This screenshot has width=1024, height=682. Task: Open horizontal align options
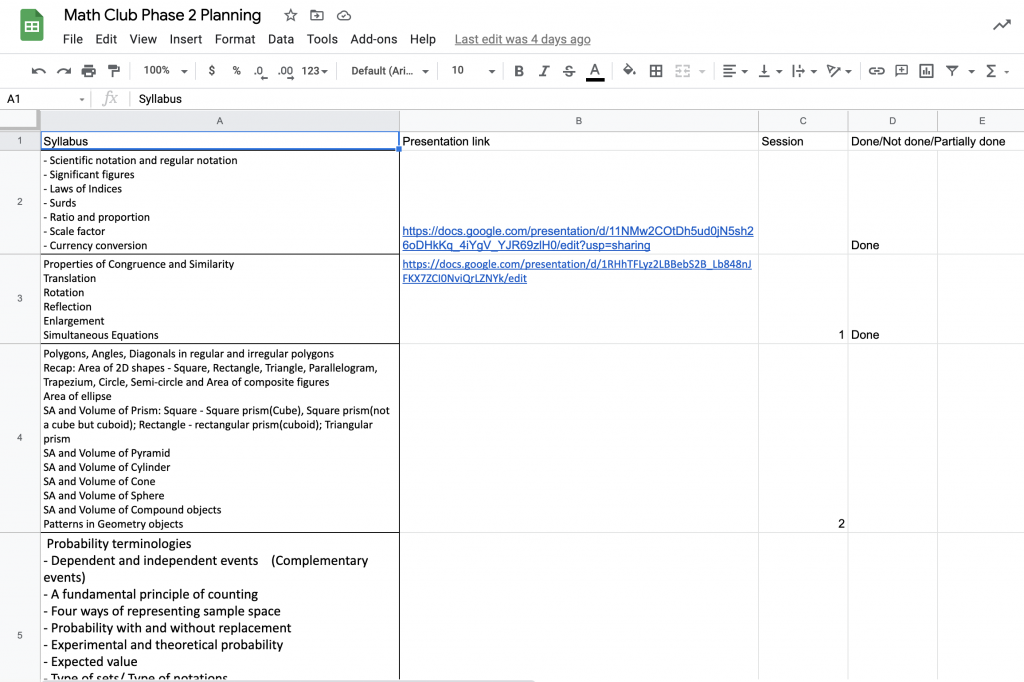735,71
